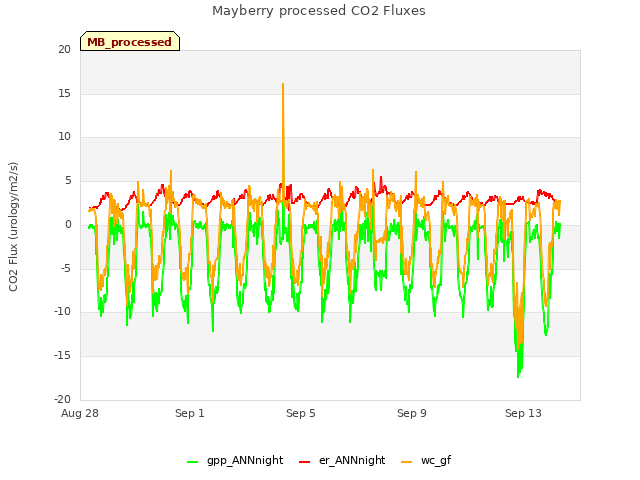
Task: Click the orange wc_gf legend swatch
Action: (x=407, y=462)
